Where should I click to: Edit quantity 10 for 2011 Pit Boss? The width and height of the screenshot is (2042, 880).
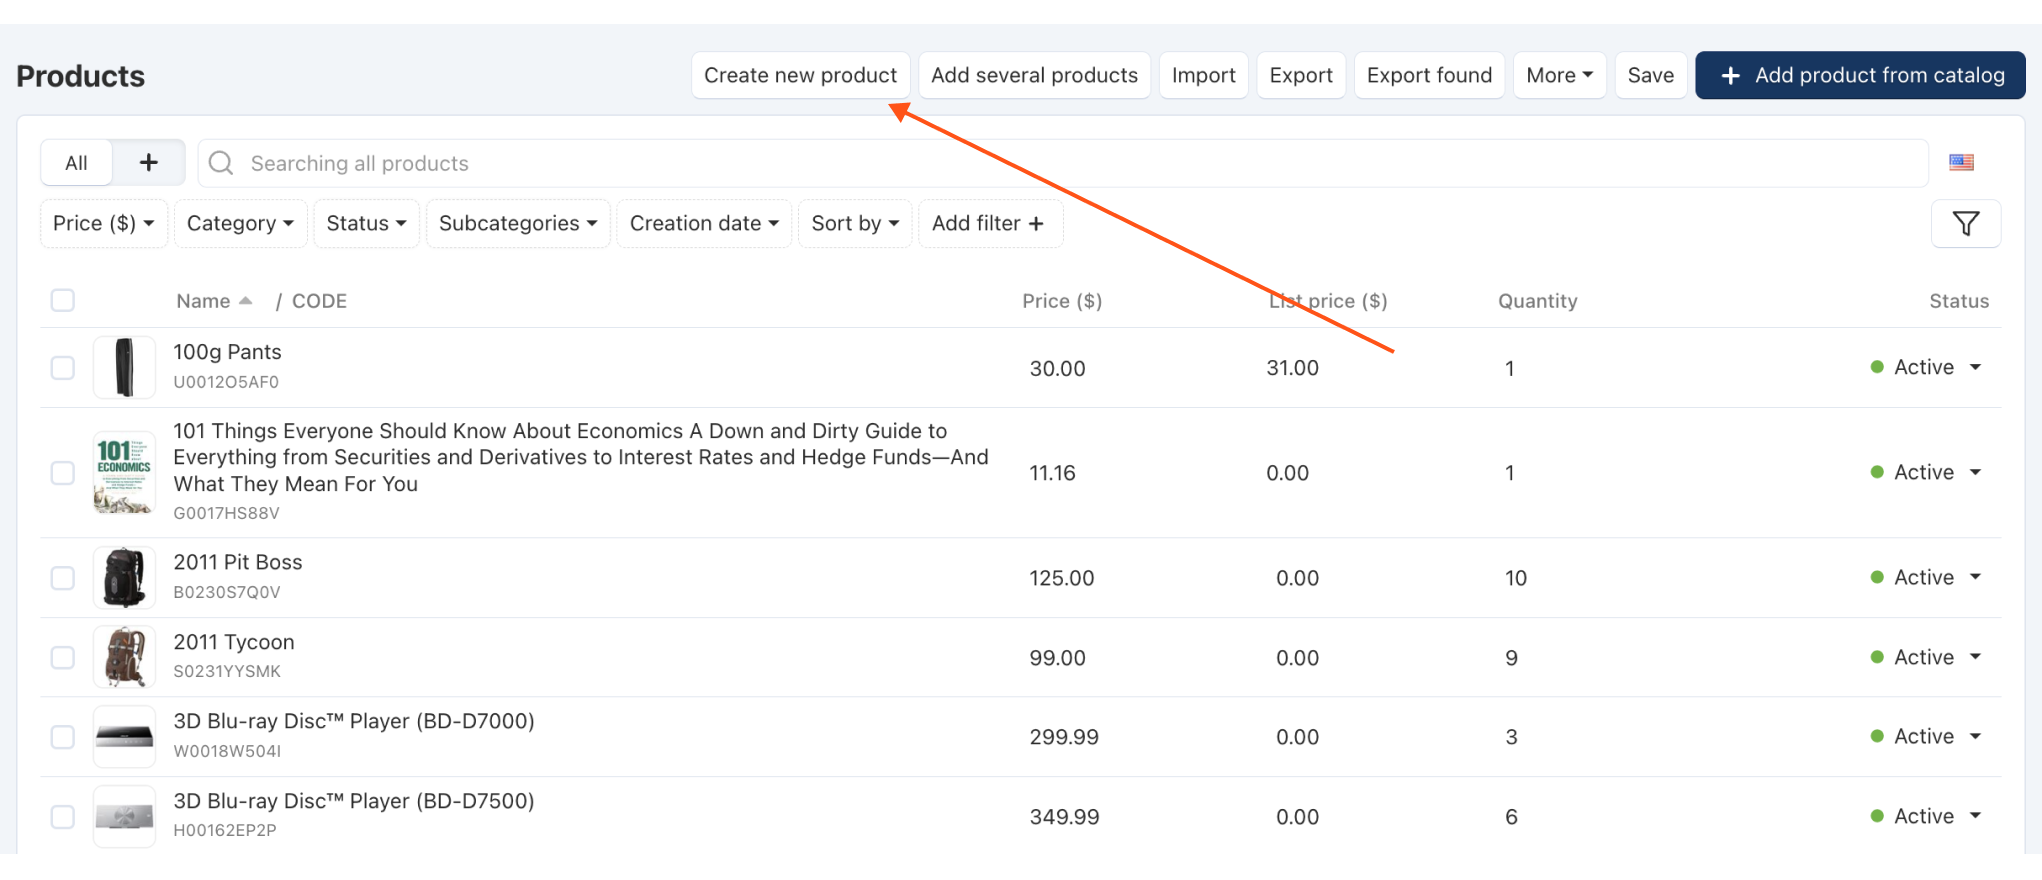pos(1516,578)
